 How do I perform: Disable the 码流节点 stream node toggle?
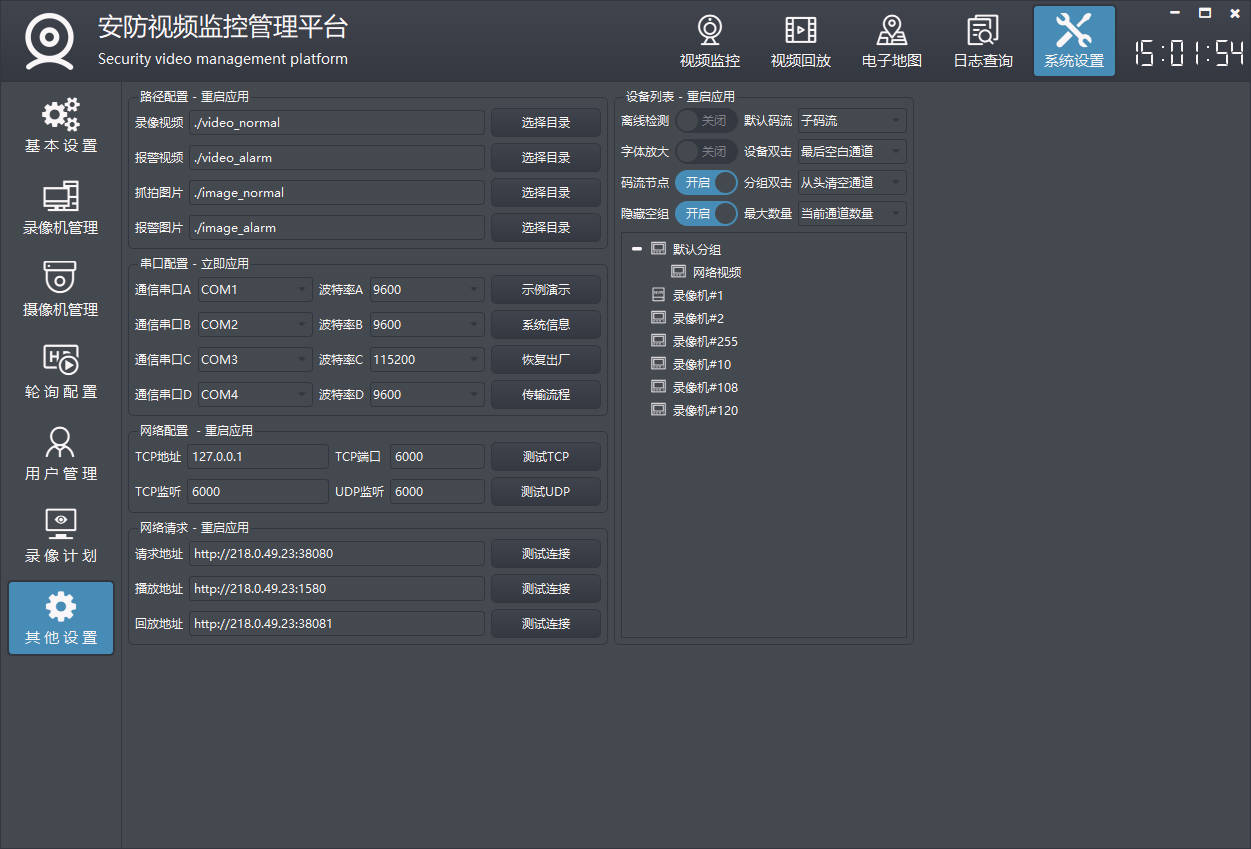[706, 183]
